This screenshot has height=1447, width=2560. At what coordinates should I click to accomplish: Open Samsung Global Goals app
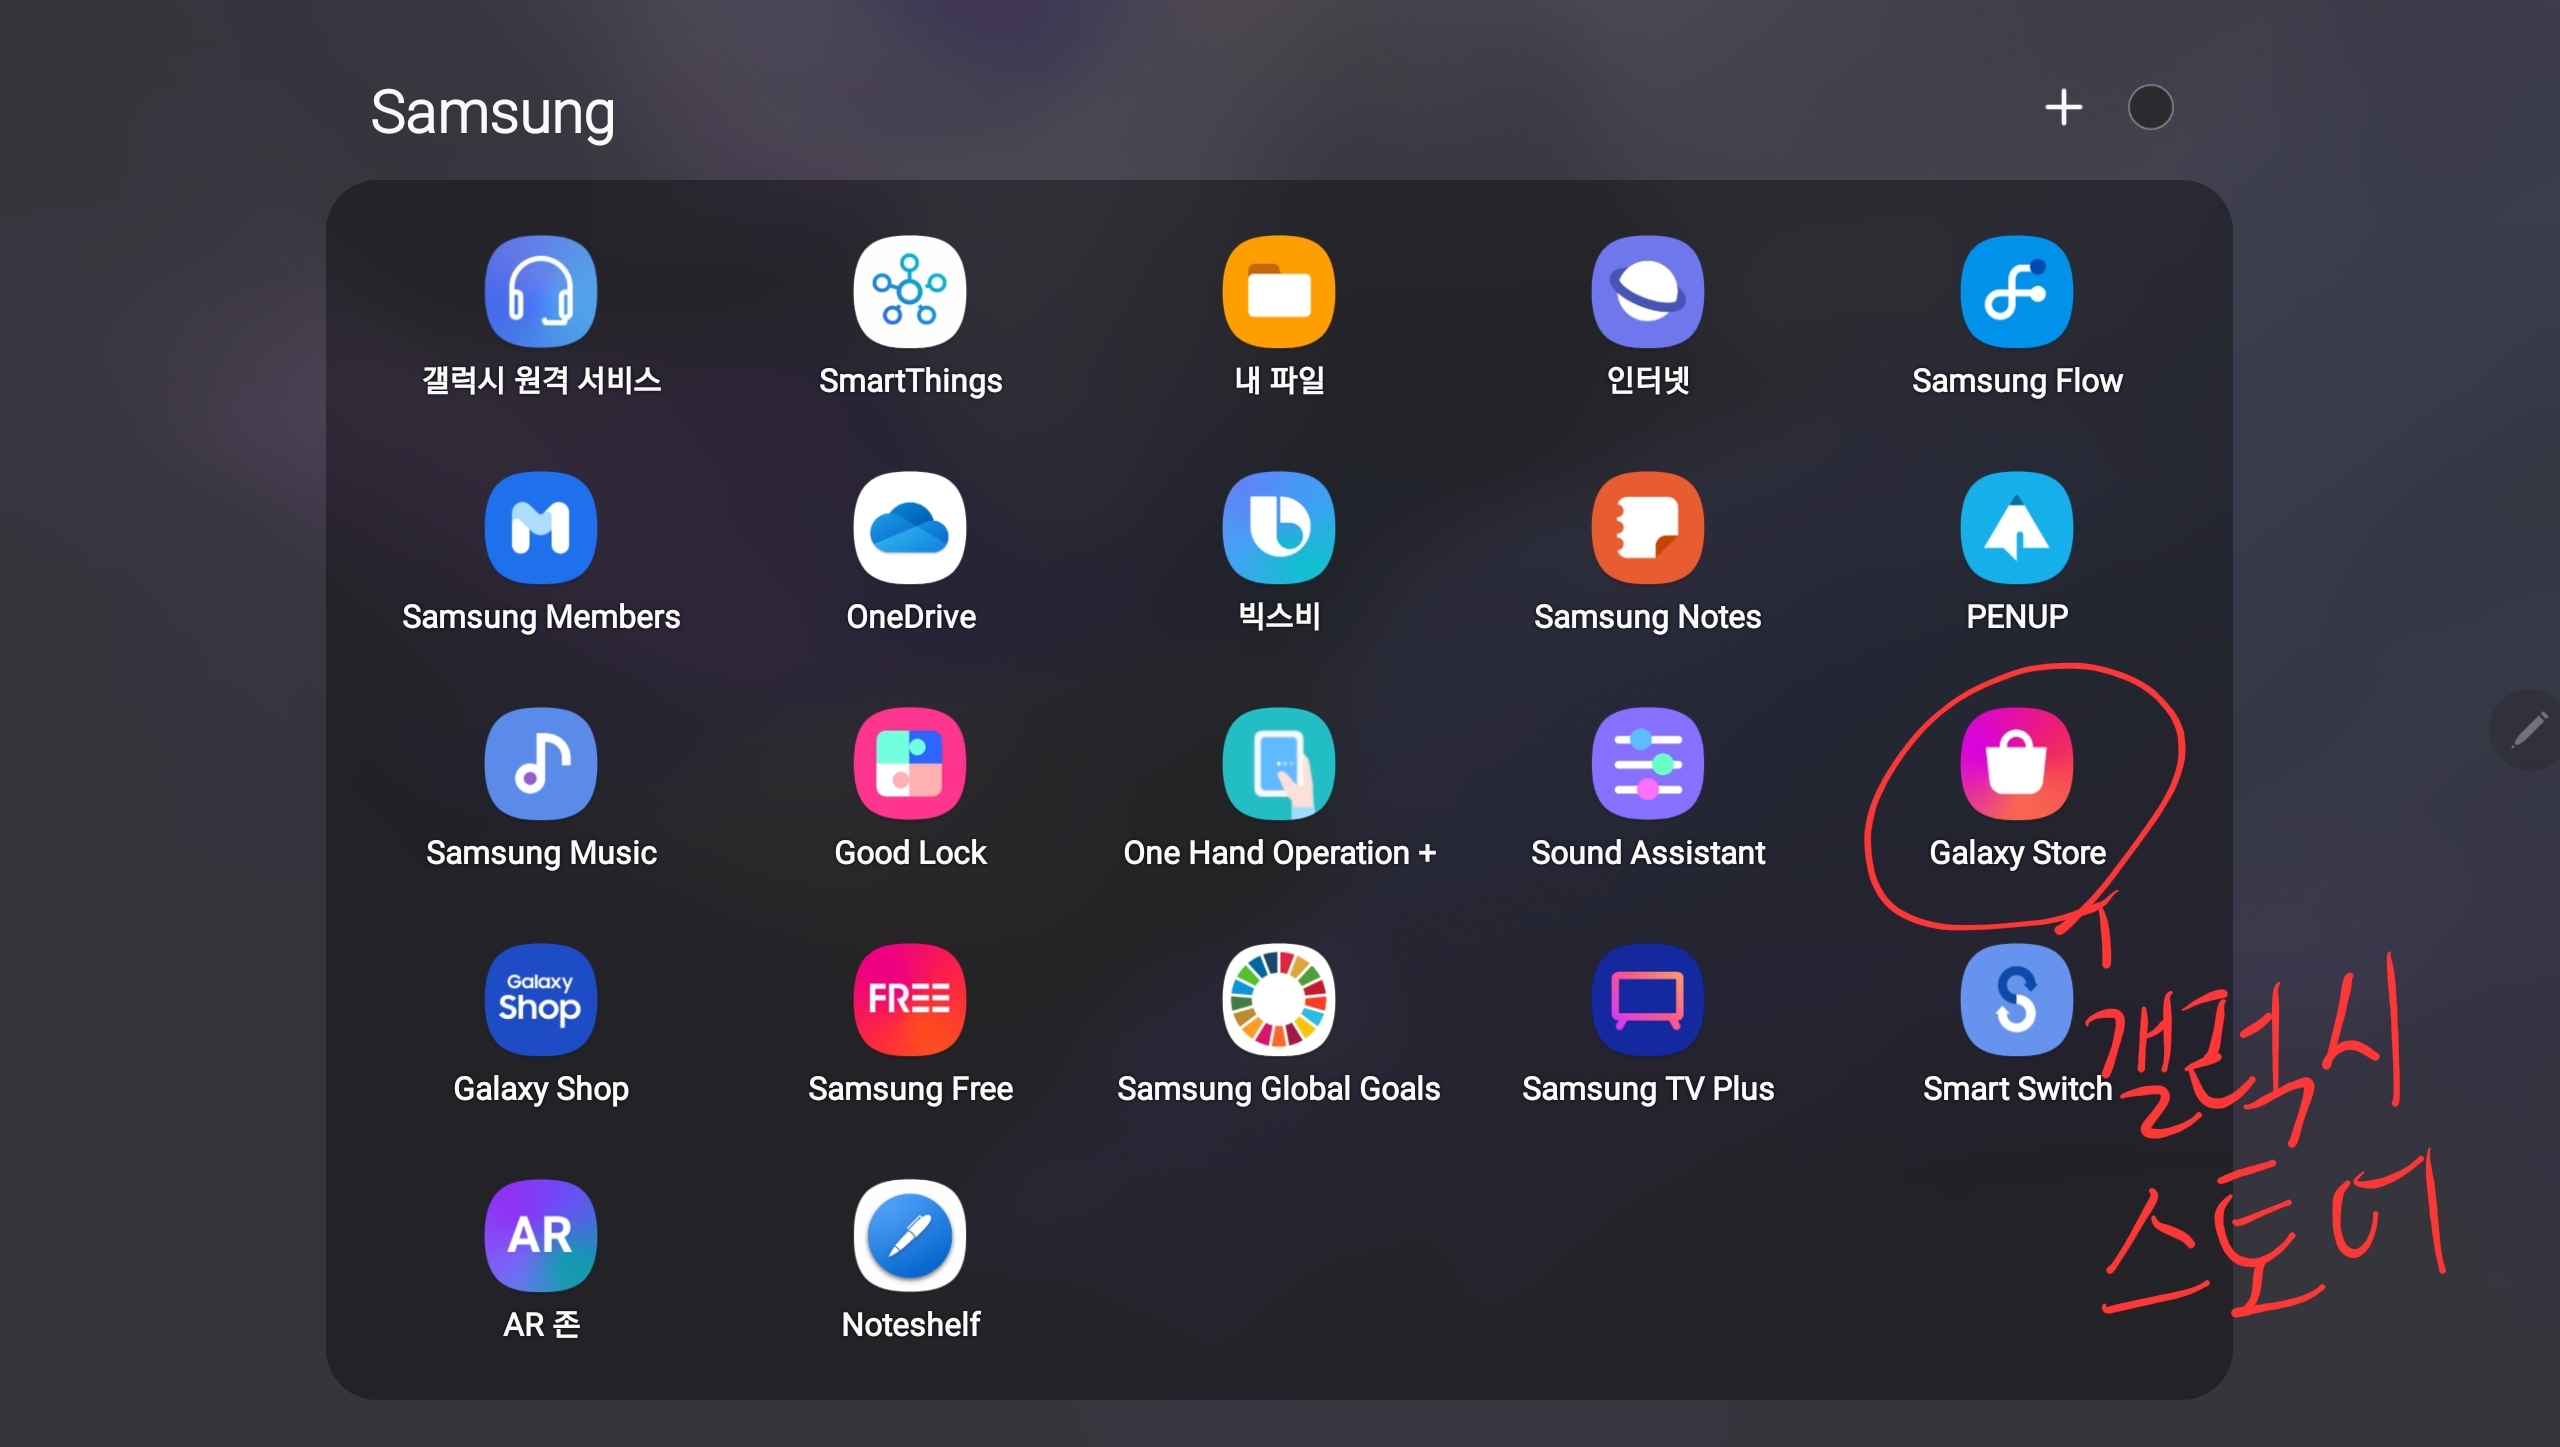coord(1278,1000)
